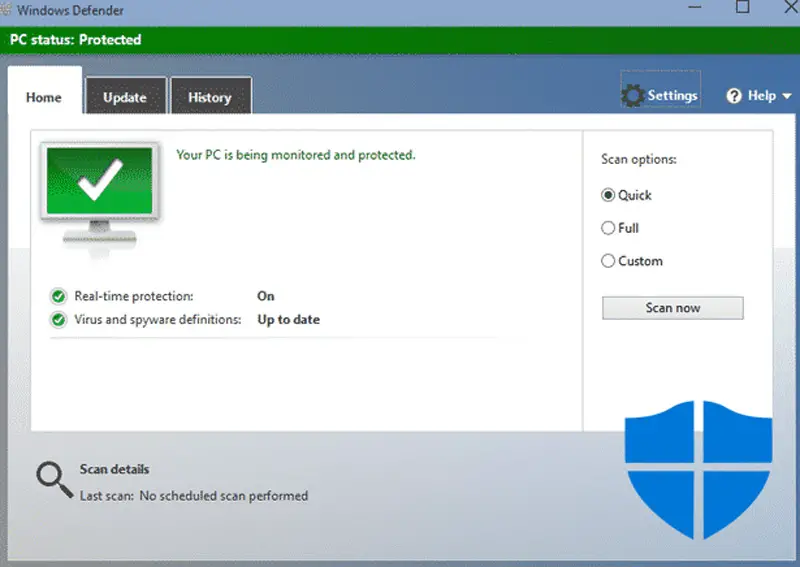Expand the Help dropdown arrow
The width and height of the screenshot is (800, 567).
click(786, 96)
